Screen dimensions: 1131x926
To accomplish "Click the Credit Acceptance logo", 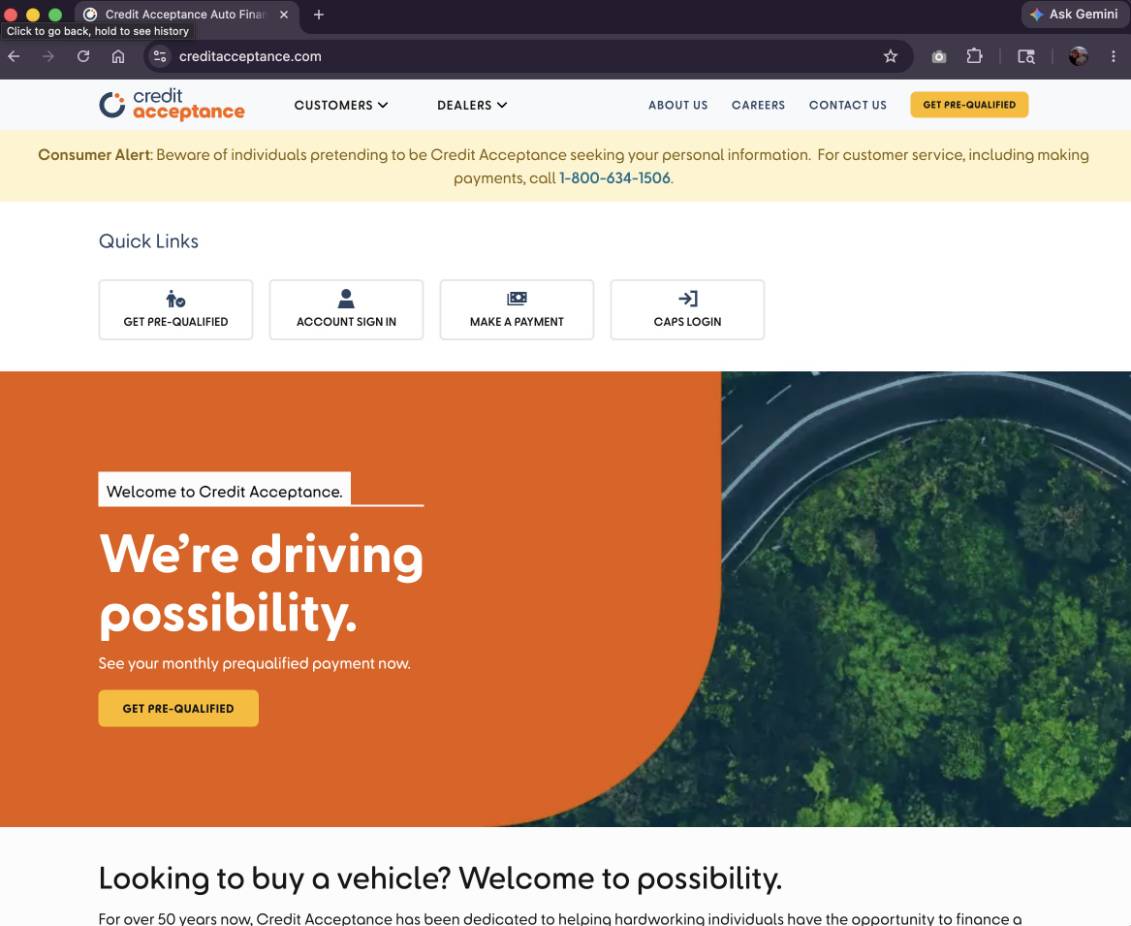I will pos(172,105).
